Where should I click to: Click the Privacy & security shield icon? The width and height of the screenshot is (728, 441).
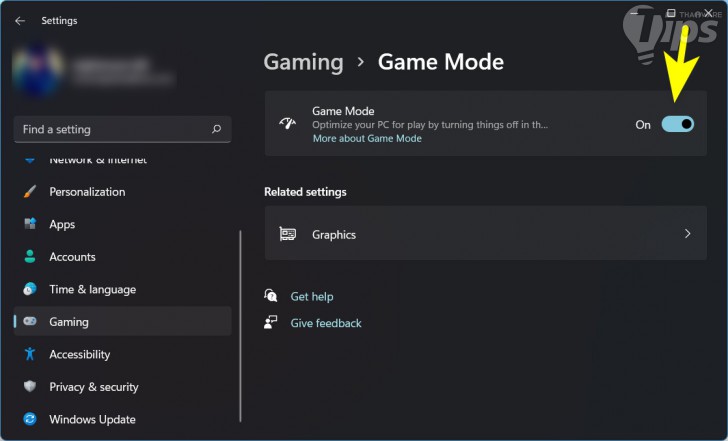30,386
